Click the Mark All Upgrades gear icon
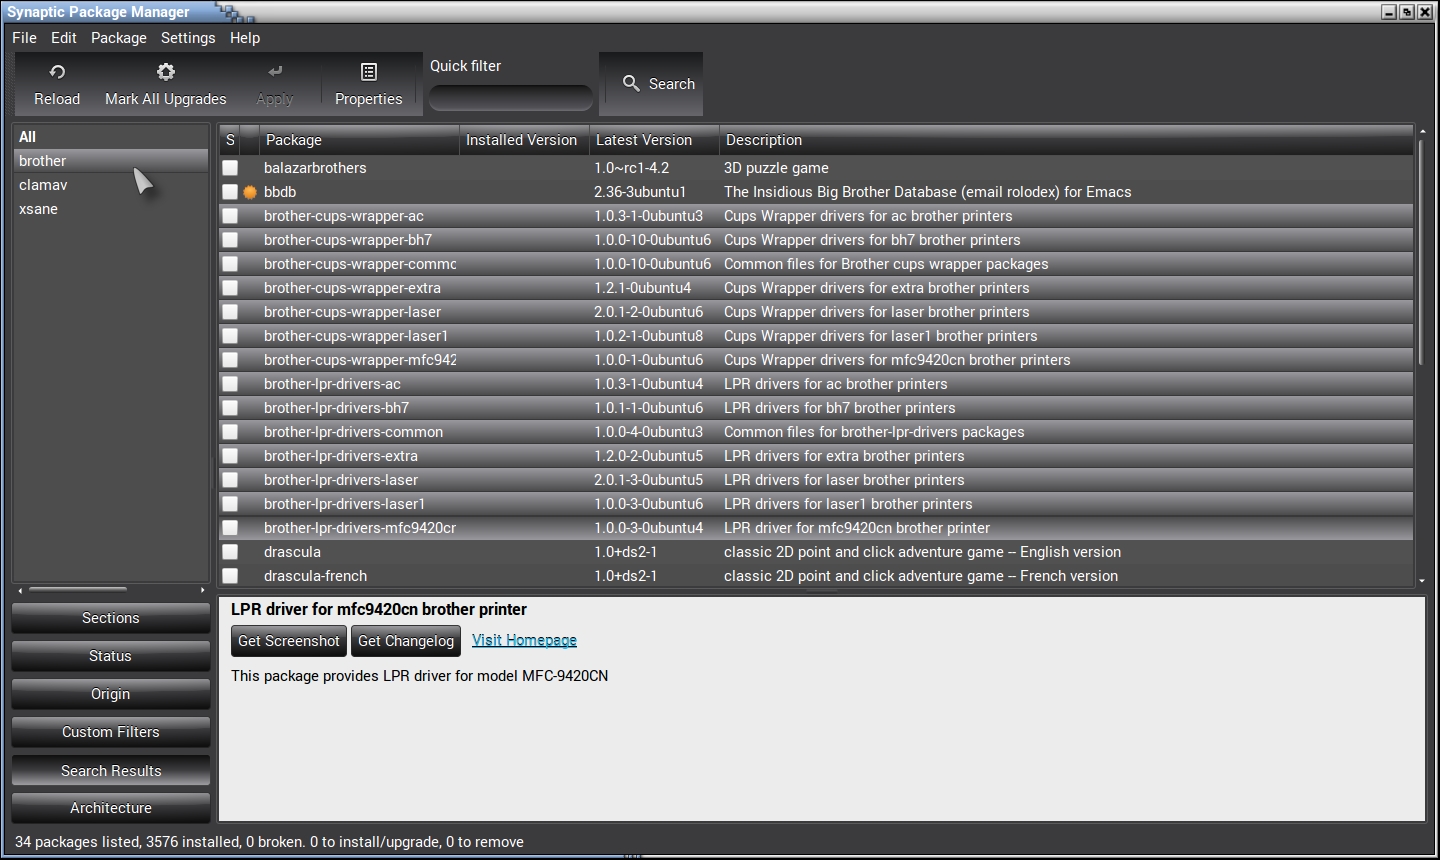Viewport: 1440px width, 860px height. 166,72
